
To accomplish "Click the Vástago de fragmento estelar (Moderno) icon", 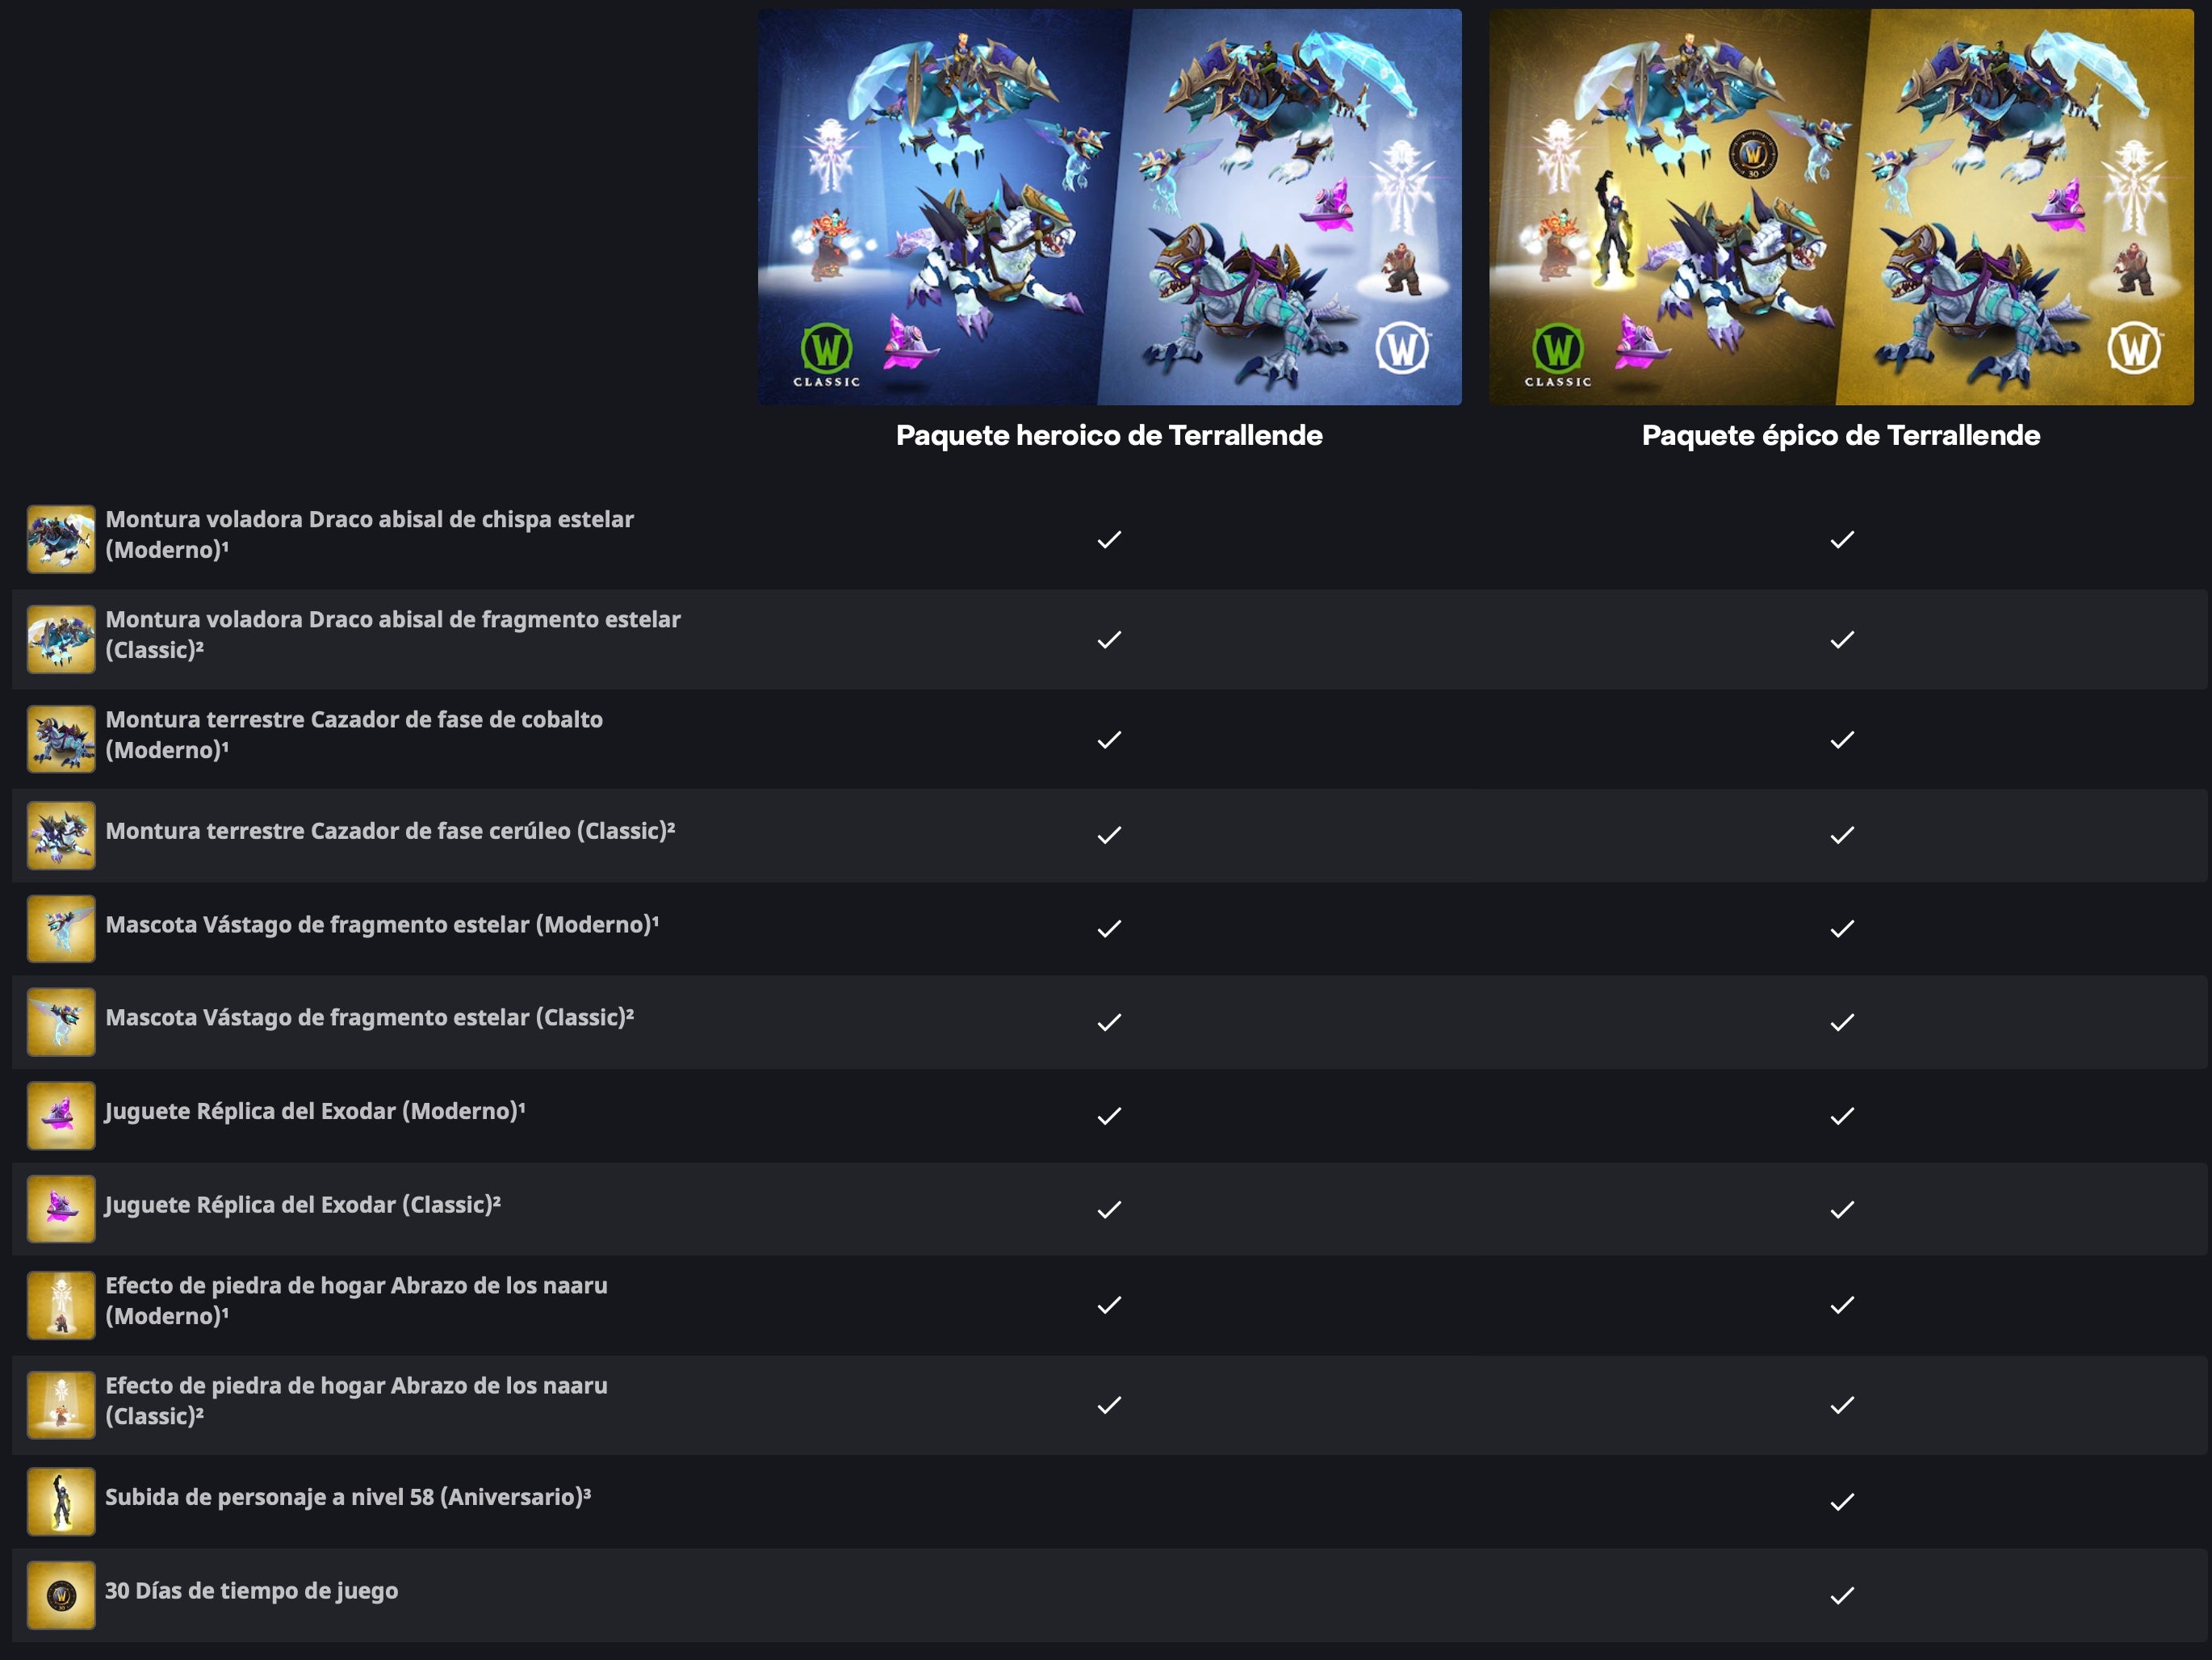I will tap(61, 928).
